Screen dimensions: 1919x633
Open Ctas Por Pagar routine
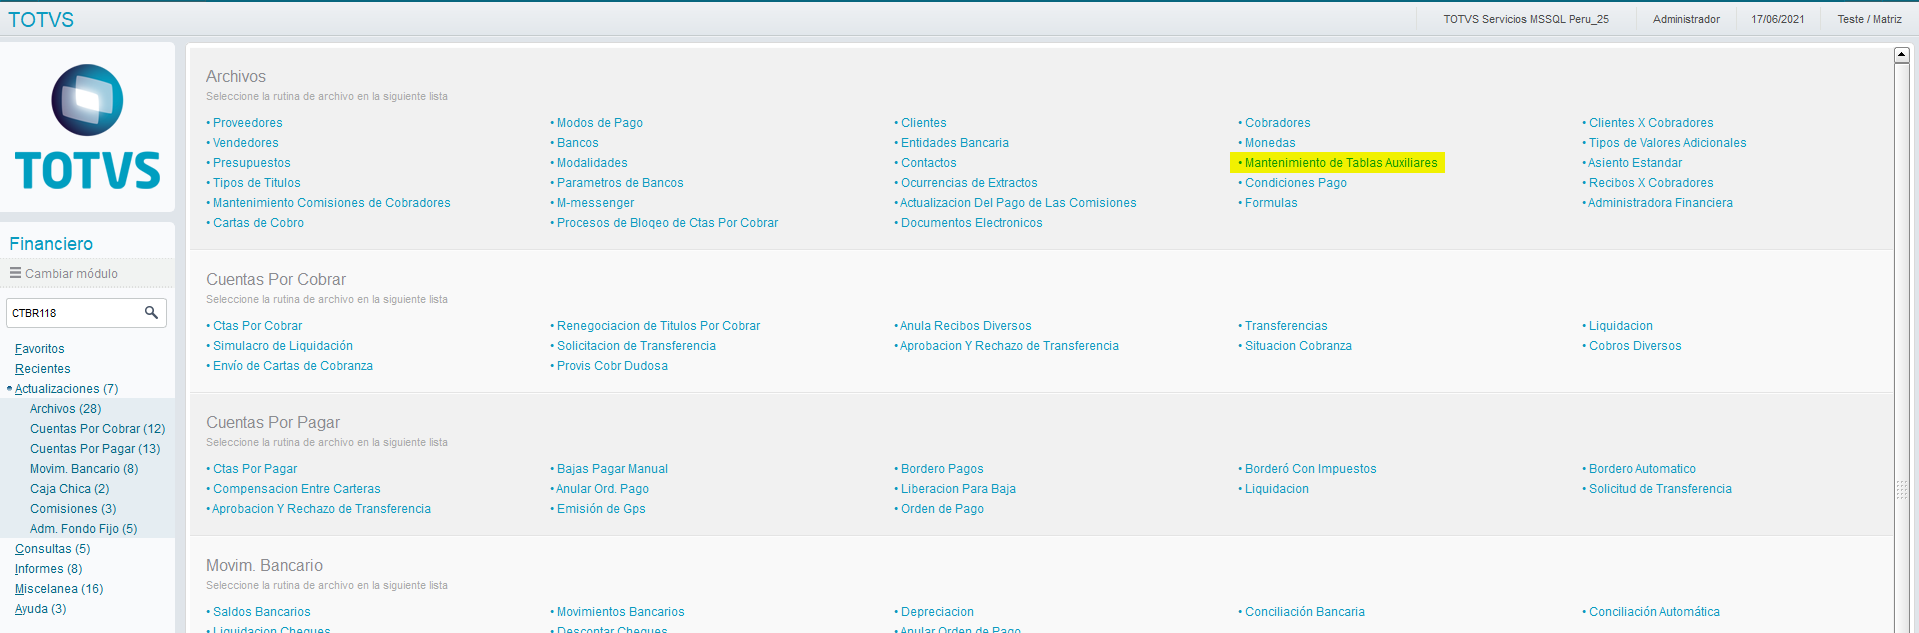(255, 469)
